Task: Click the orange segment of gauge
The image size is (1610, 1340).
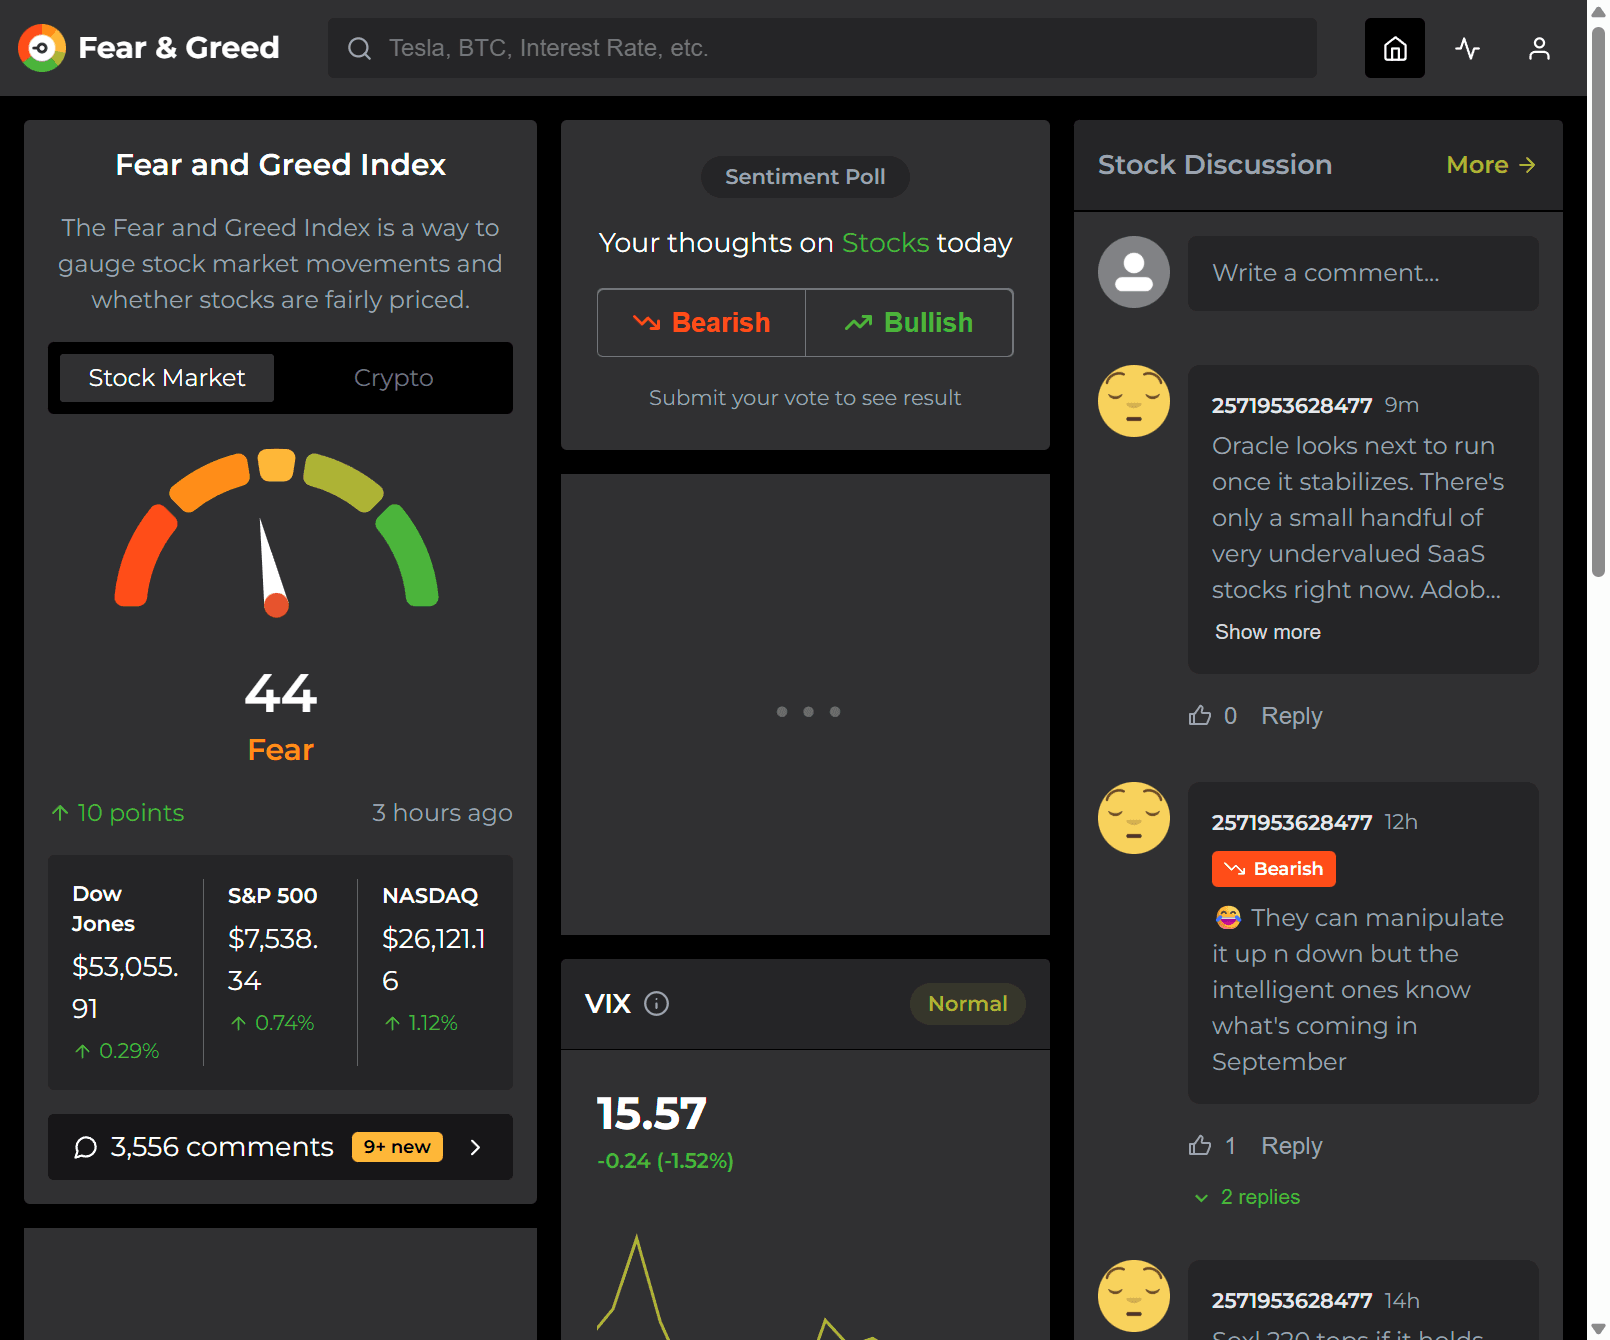Action: [x=210, y=481]
